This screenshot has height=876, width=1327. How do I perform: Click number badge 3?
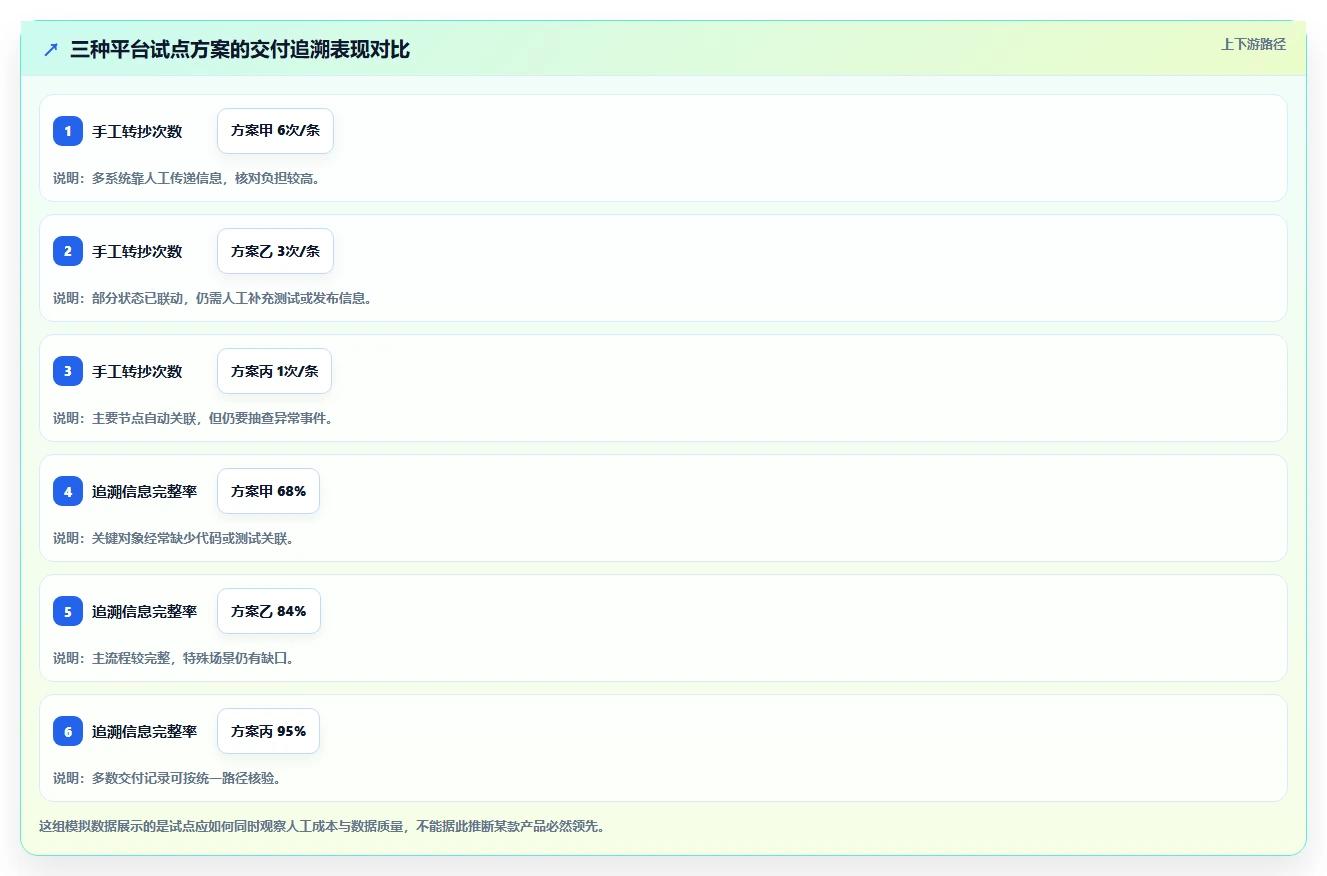pyautogui.click(x=68, y=371)
